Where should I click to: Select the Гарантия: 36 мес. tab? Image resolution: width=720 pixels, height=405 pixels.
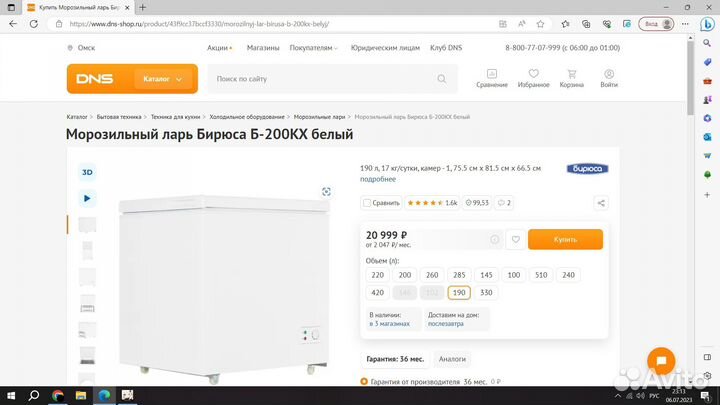395,359
